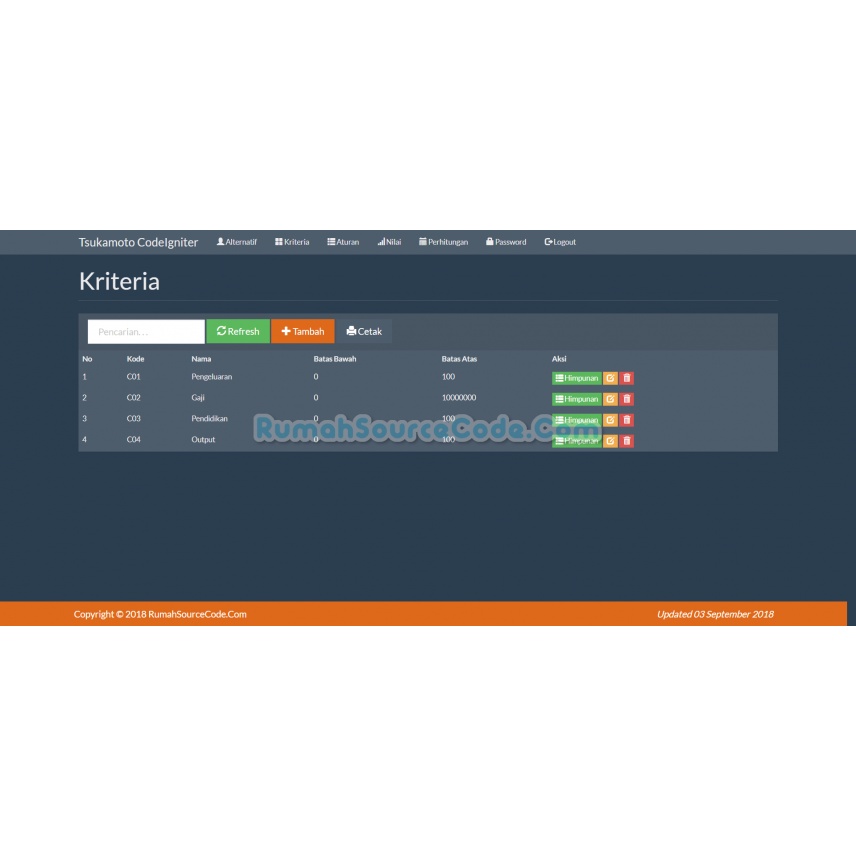Delete the Output criterion via trash icon

pos(627,441)
